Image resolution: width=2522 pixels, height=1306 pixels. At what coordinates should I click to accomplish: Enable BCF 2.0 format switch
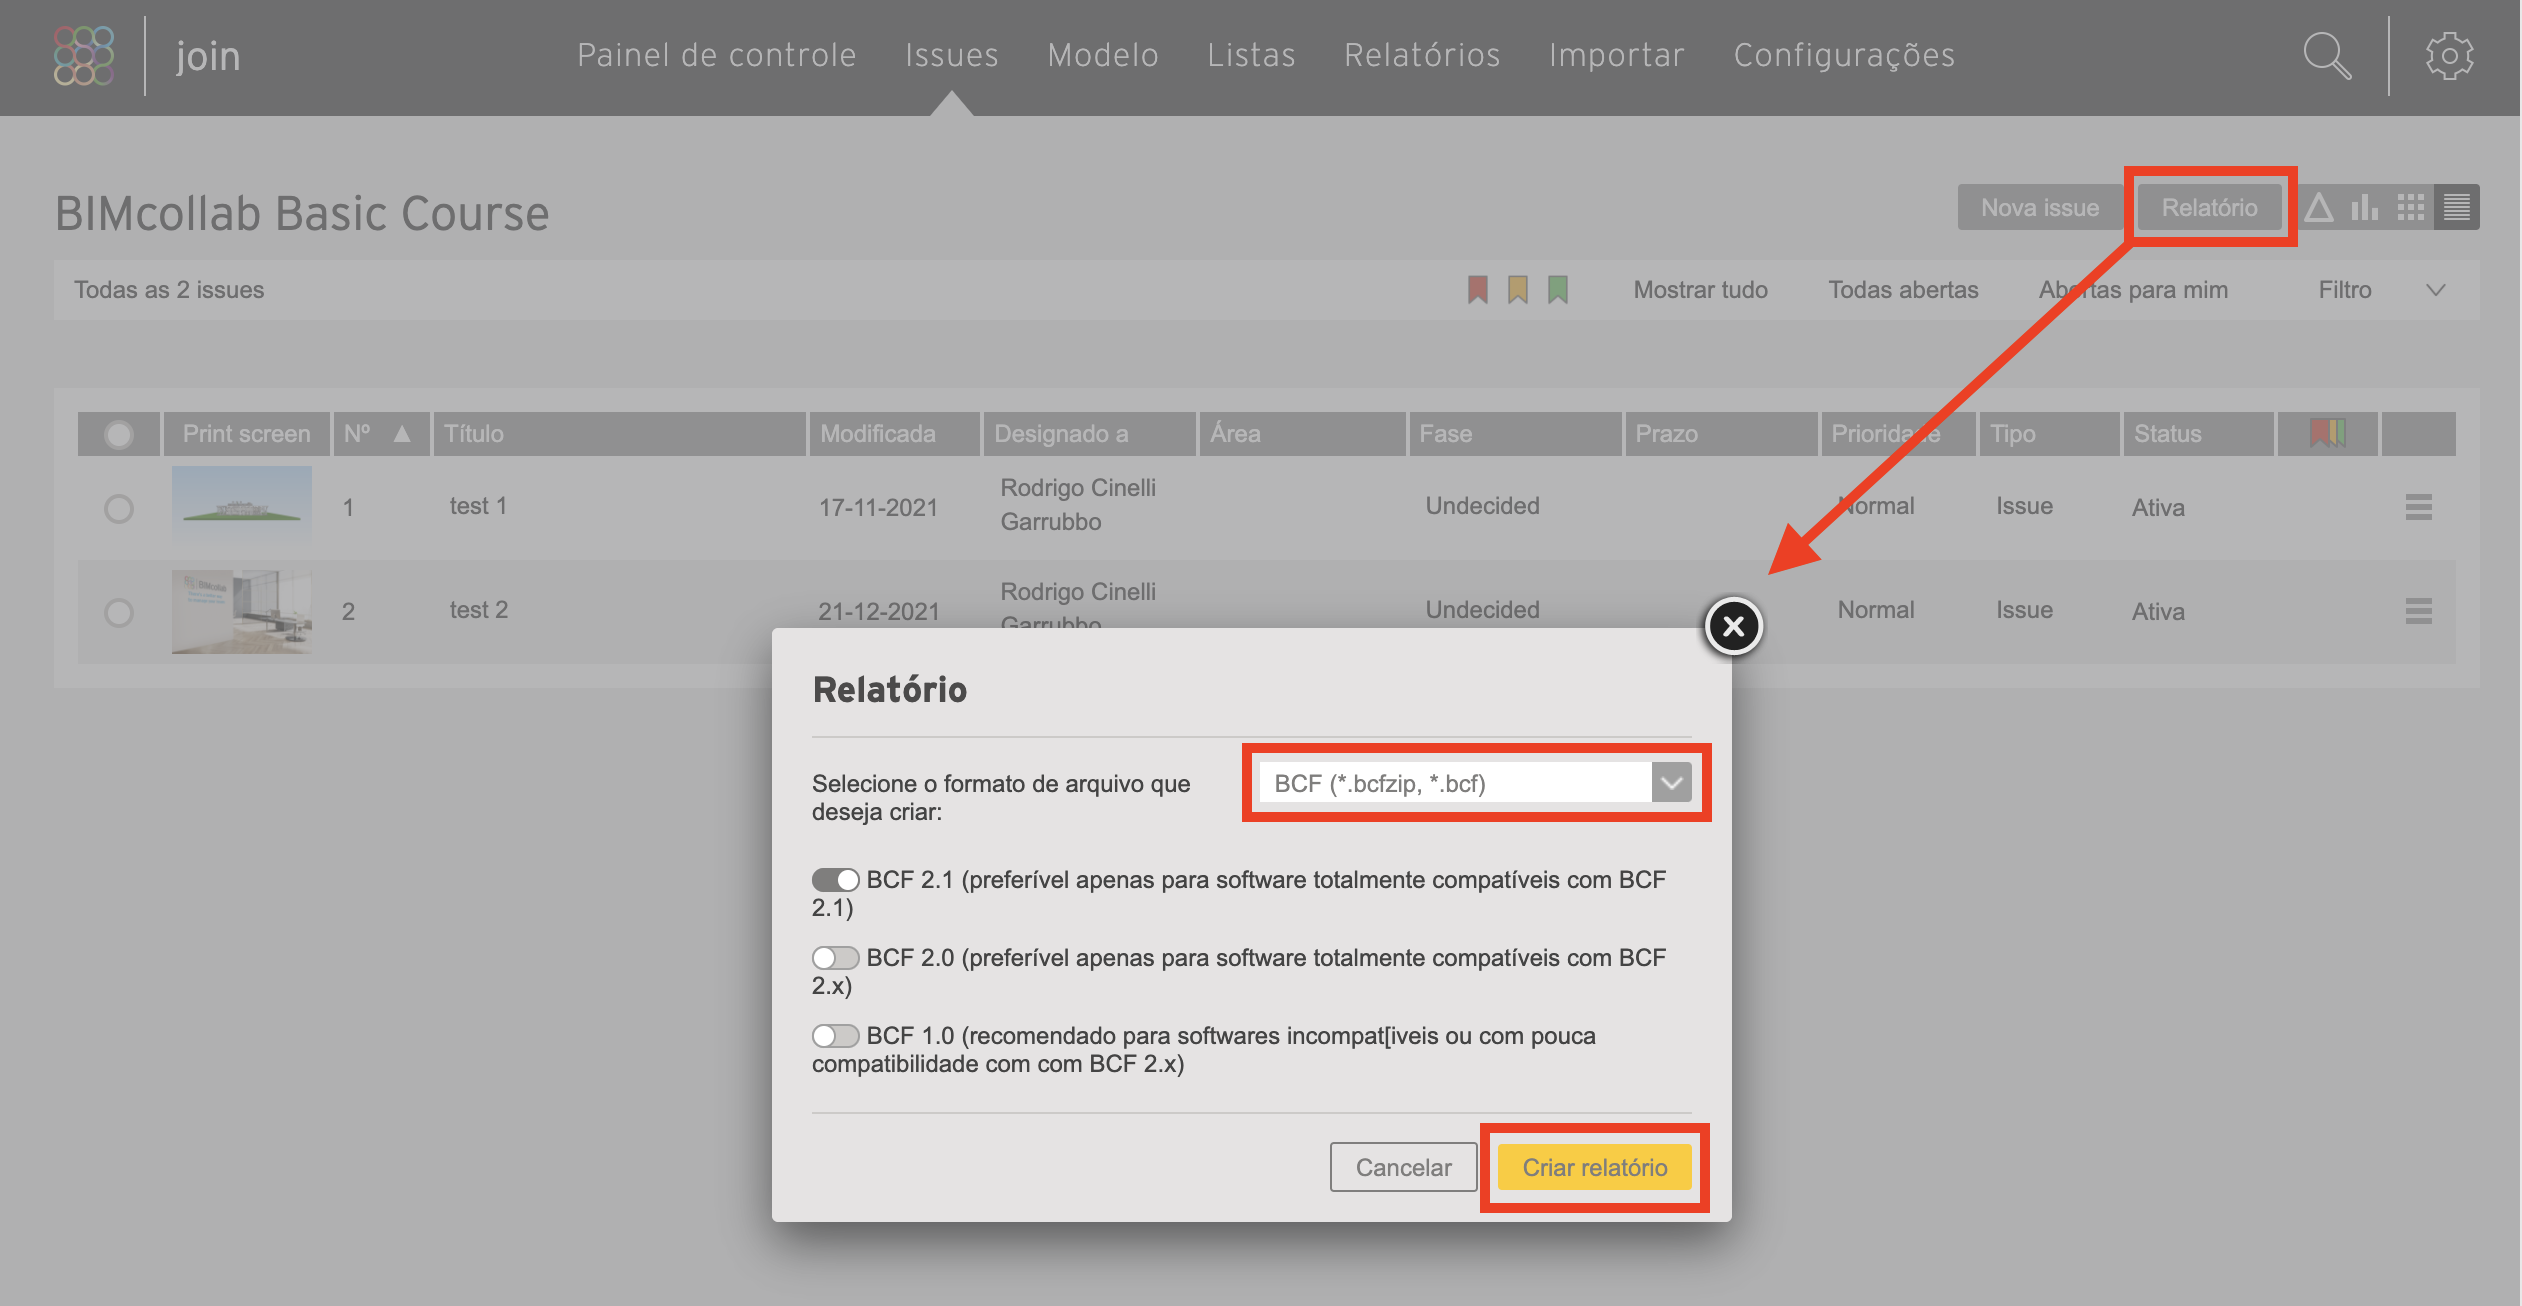pyautogui.click(x=835, y=958)
